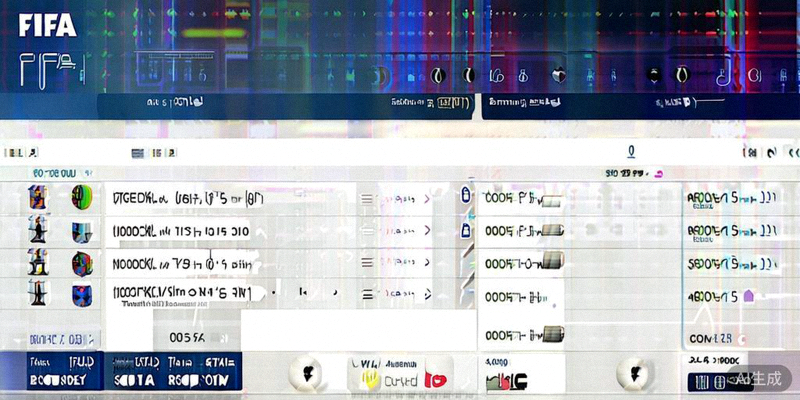Expand first row using its right chevron
This screenshot has width=800, height=400.
click(x=427, y=199)
